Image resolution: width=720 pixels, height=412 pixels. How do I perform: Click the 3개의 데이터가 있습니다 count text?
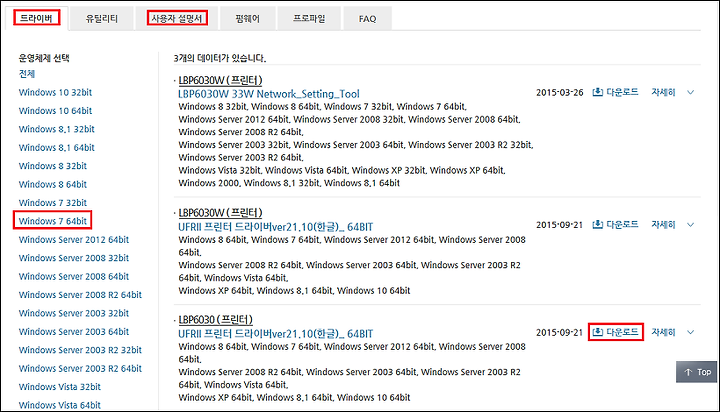(x=219, y=58)
